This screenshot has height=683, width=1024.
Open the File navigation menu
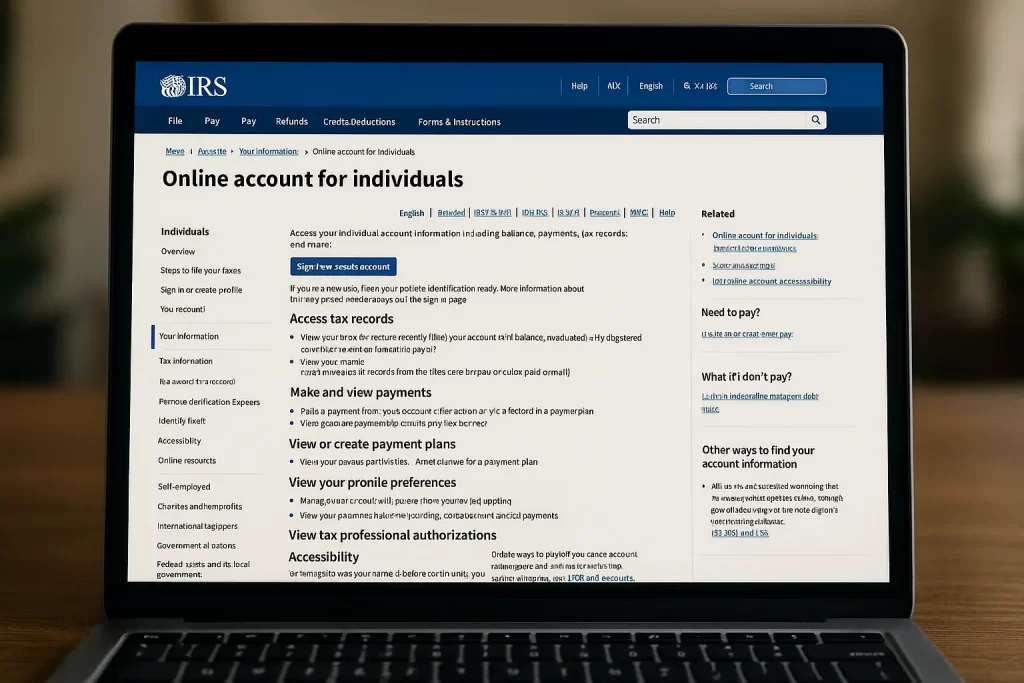click(175, 120)
